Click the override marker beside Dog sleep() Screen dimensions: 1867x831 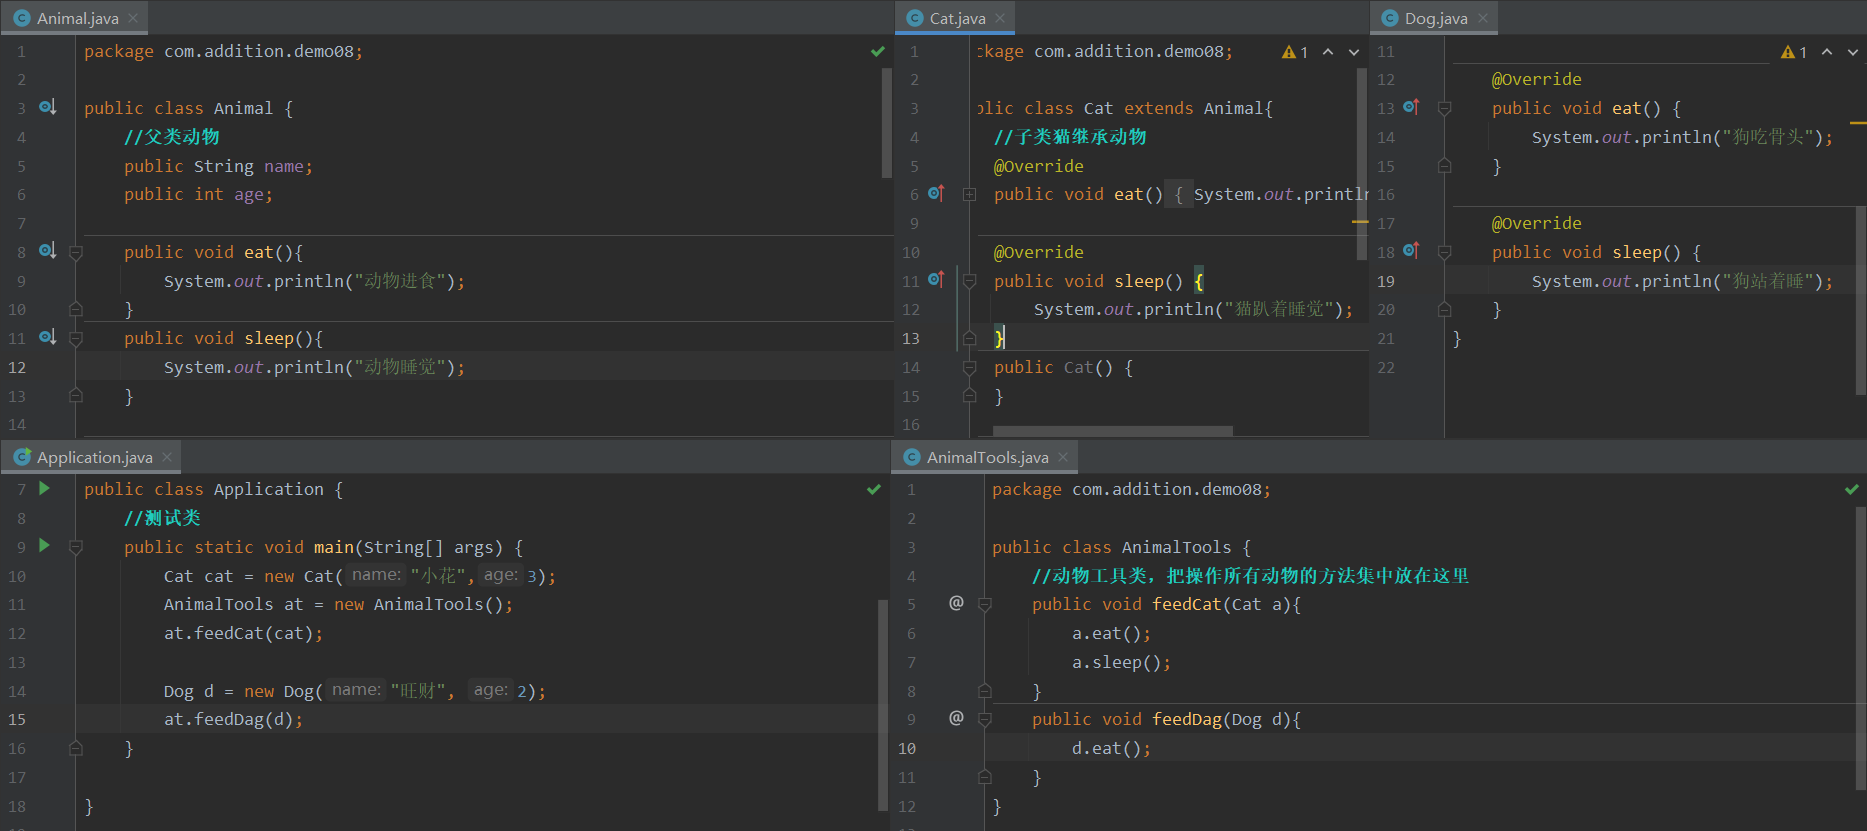pyautogui.click(x=1411, y=251)
